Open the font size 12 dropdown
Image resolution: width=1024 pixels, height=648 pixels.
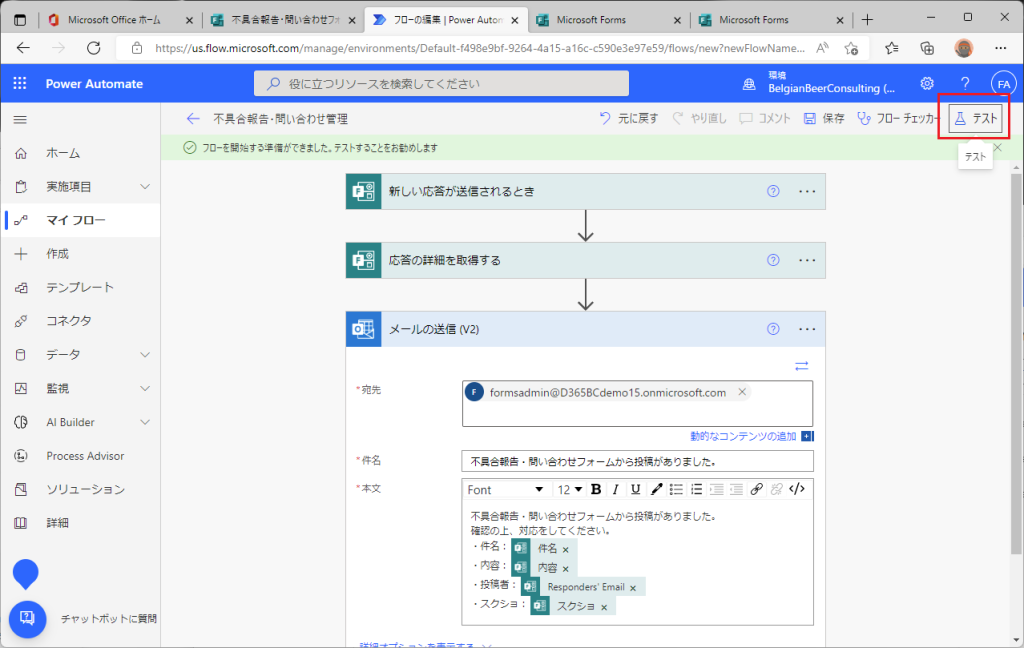coord(569,489)
